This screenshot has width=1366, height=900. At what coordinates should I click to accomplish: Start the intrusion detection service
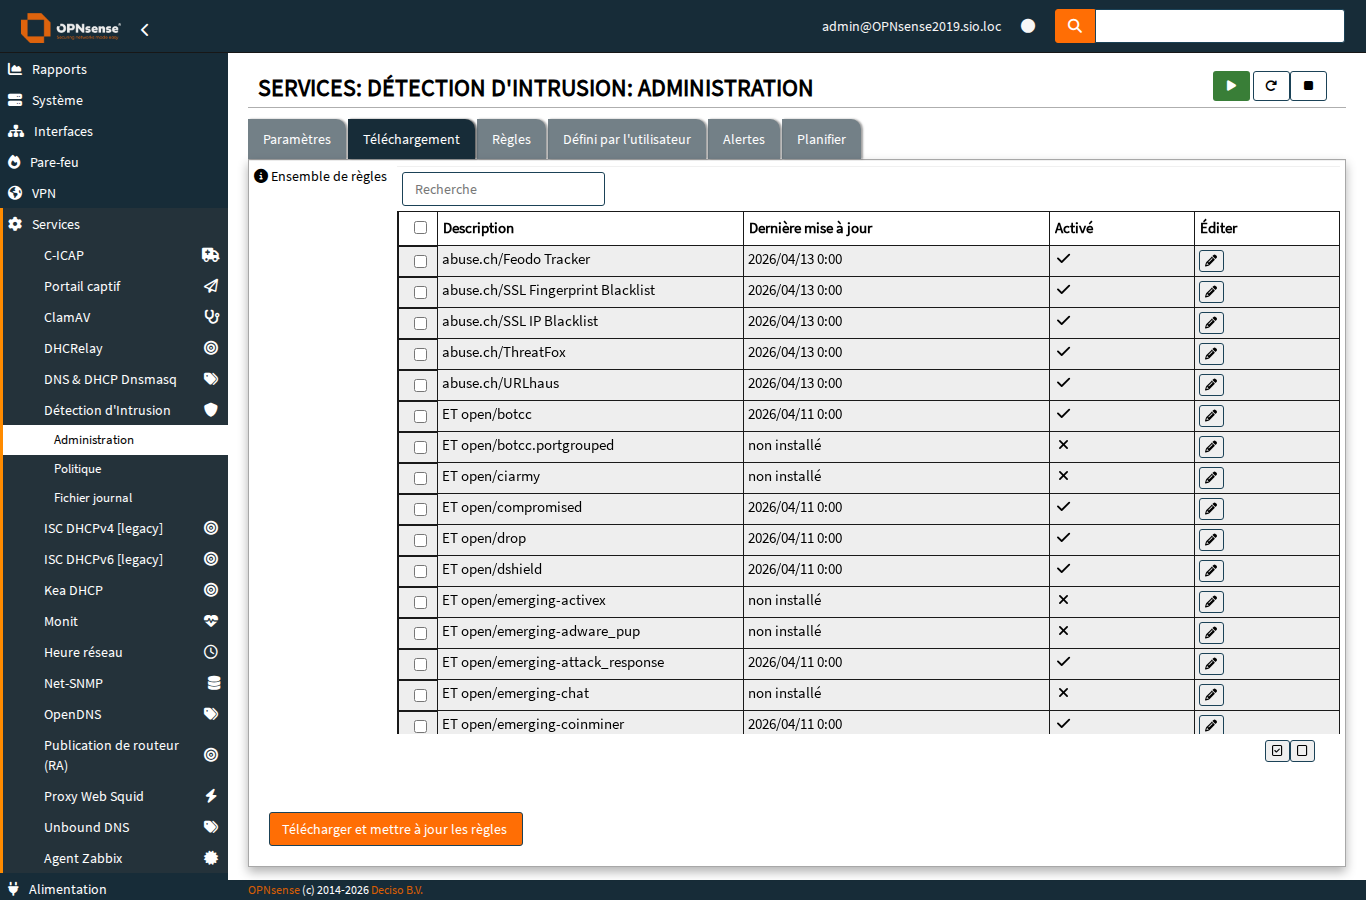coord(1231,86)
